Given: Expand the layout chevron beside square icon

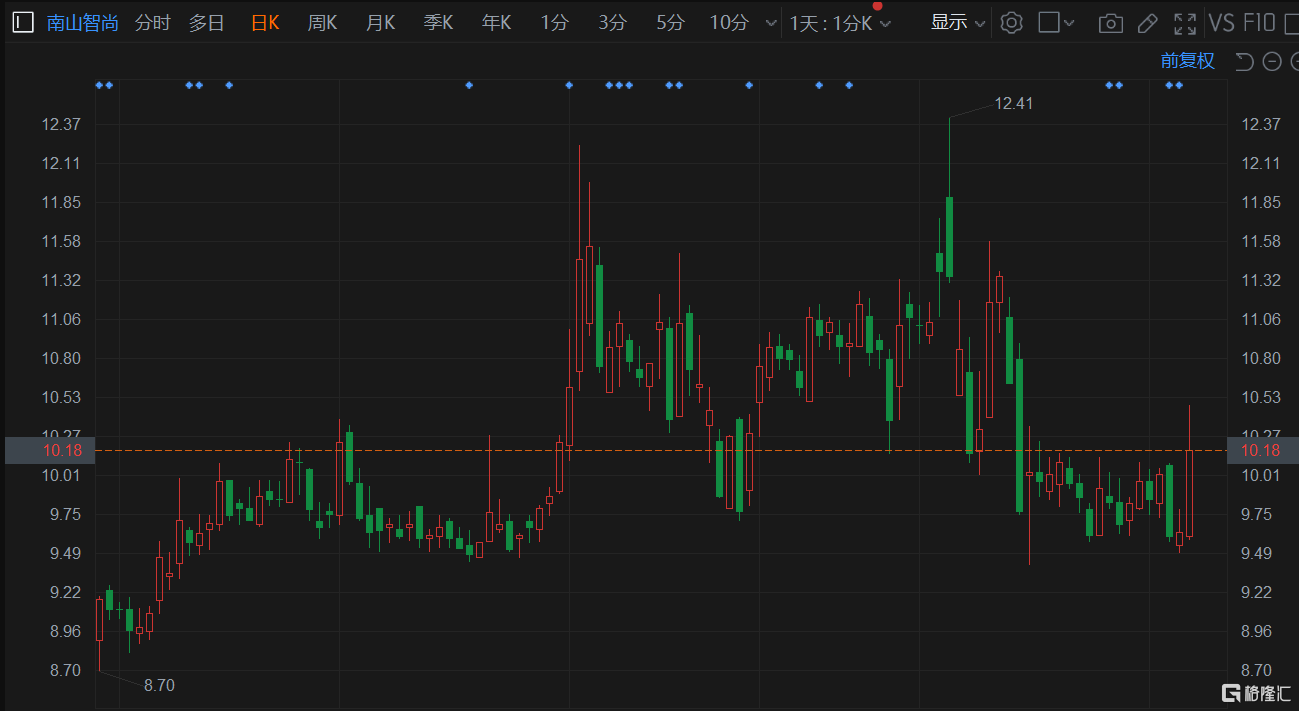Looking at the screenshot, I should [1070, 24].
